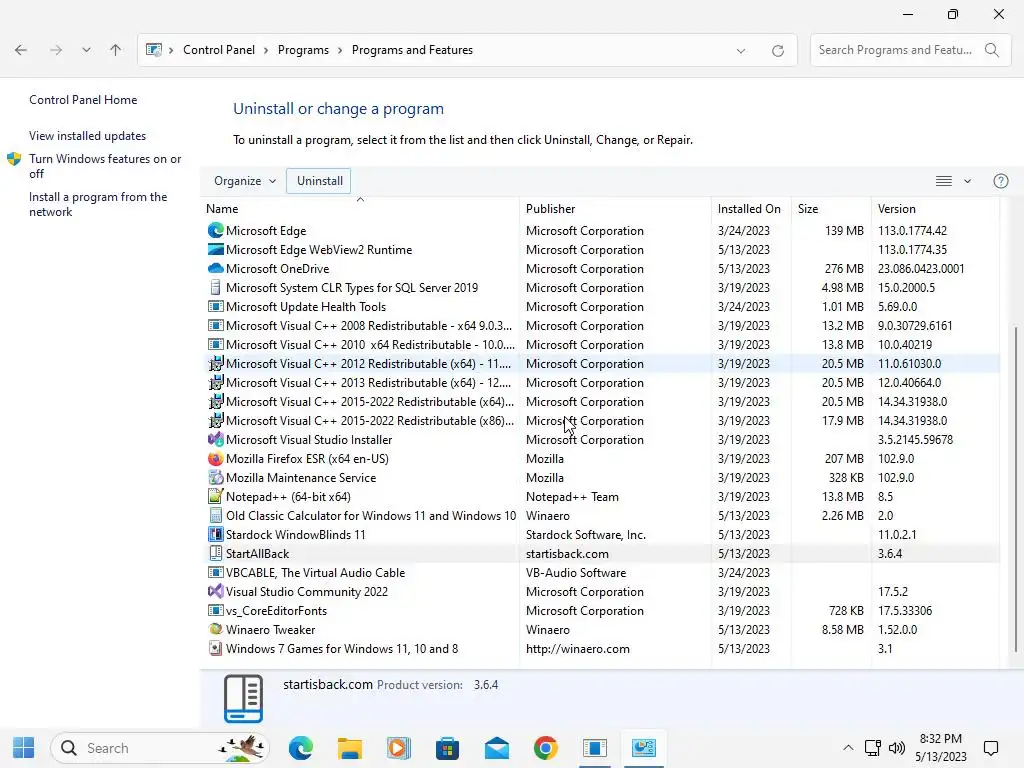1024x768 pixels.
Task: Click the Microsoft Edge WebView2 Runtime icon
Action: click(216, 249)
